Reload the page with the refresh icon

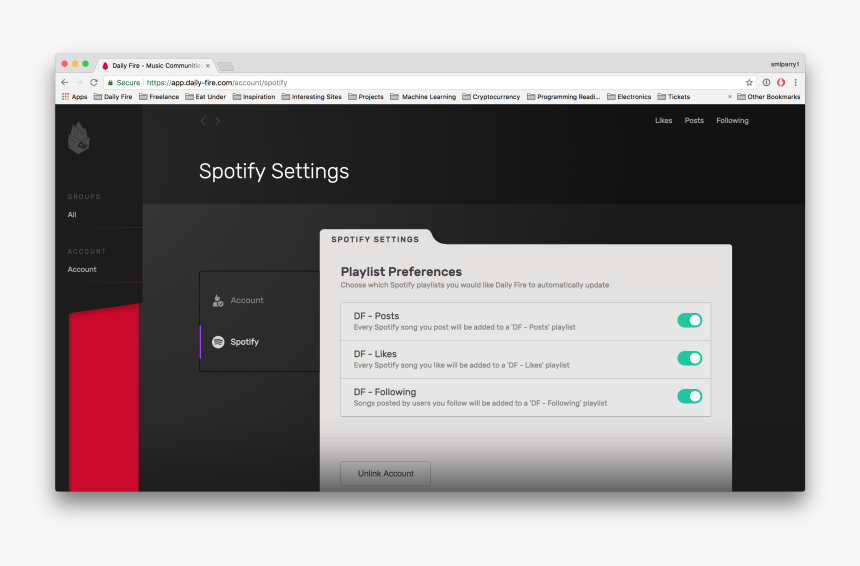[x=94, y=82]
